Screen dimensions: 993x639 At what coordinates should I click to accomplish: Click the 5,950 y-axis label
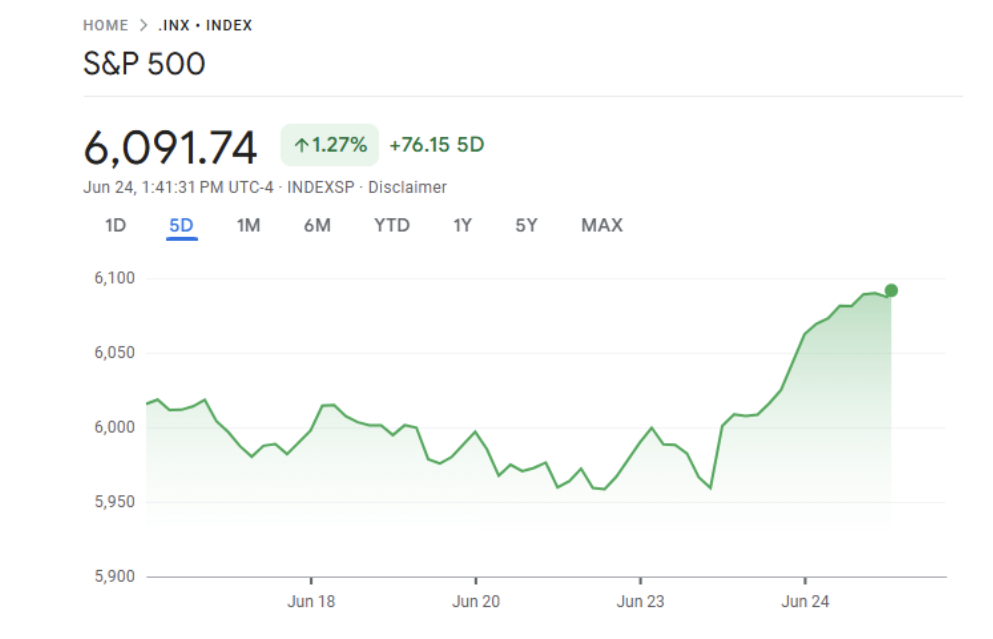[x=115, y=502]
